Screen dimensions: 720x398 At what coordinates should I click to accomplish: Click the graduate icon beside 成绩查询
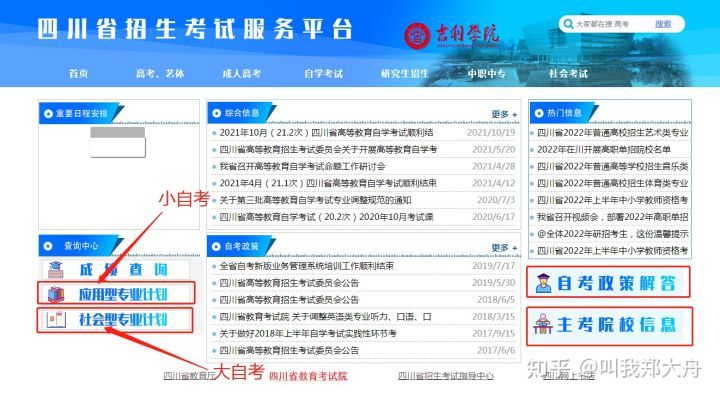coord(56,269)
